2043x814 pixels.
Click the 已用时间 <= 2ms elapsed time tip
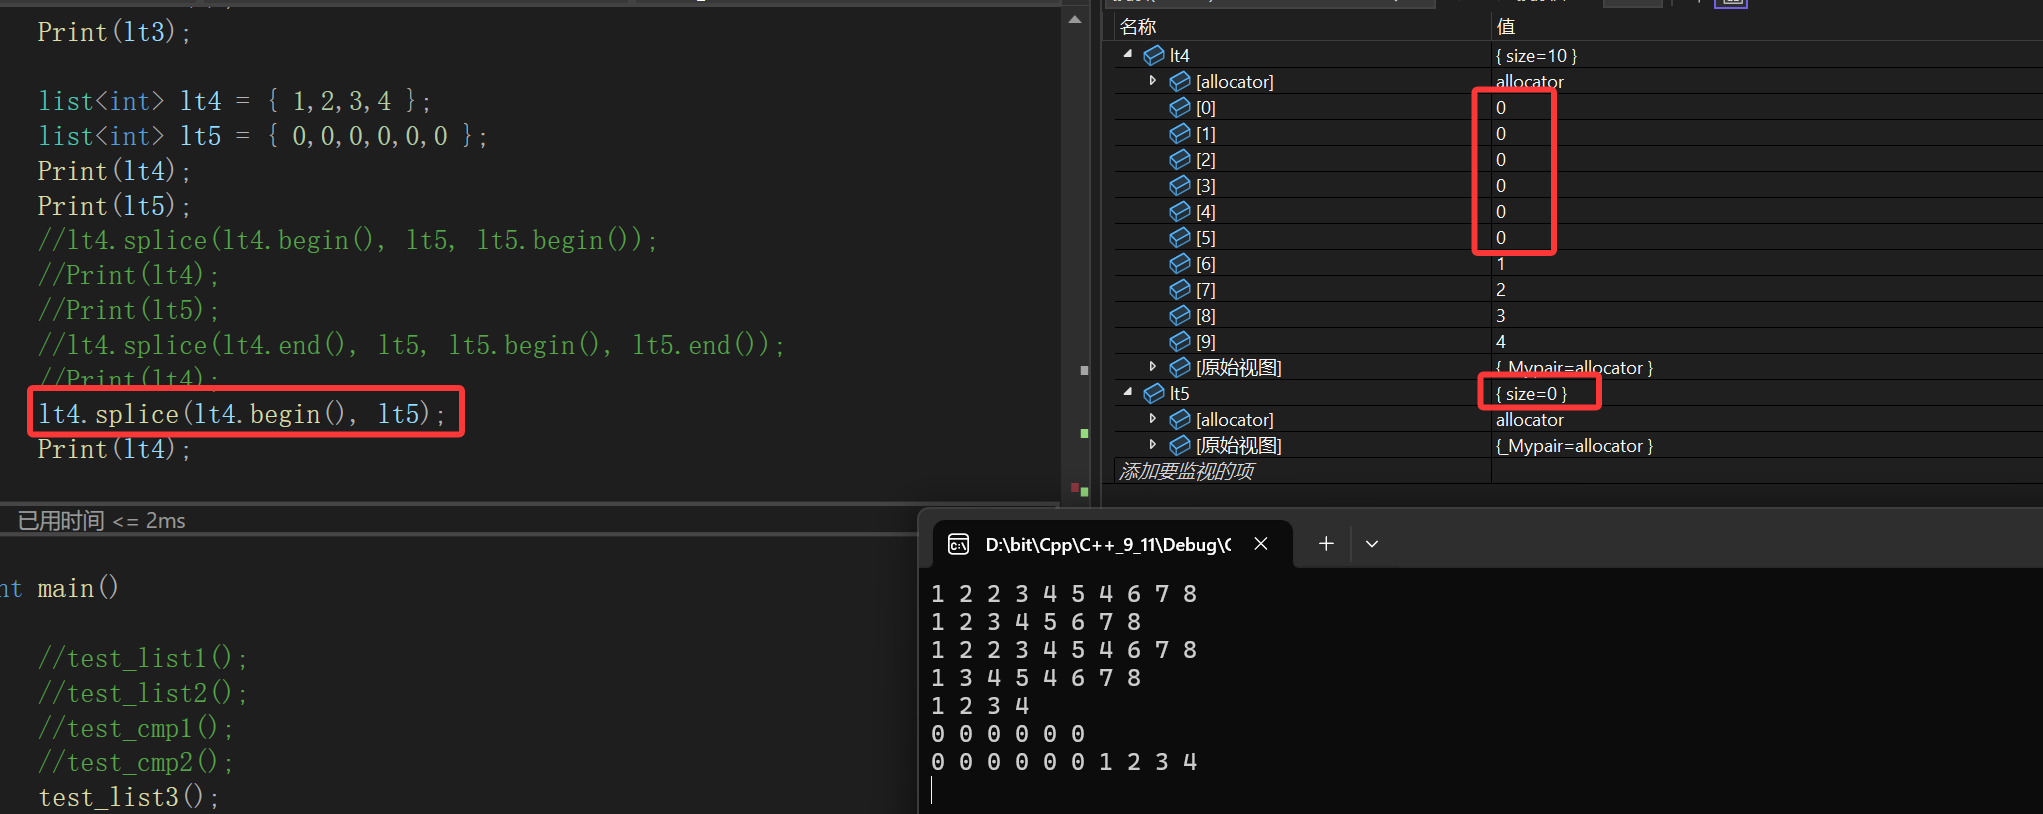click(102, 521)
